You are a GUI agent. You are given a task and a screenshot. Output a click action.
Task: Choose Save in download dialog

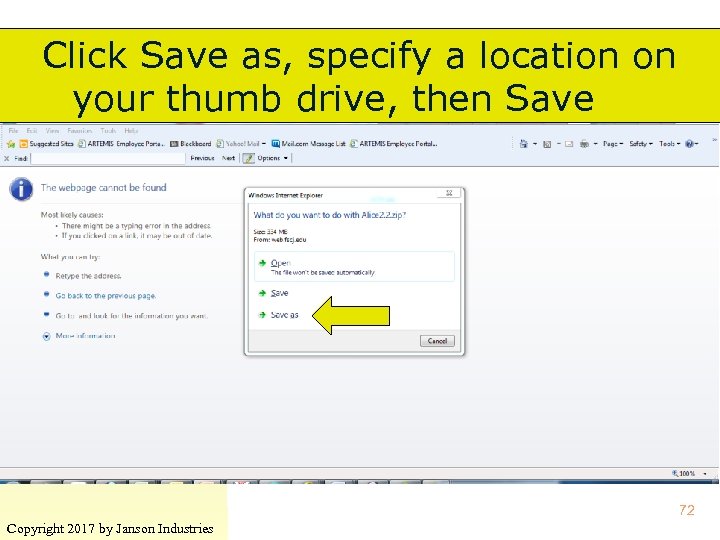click(279, 293)
